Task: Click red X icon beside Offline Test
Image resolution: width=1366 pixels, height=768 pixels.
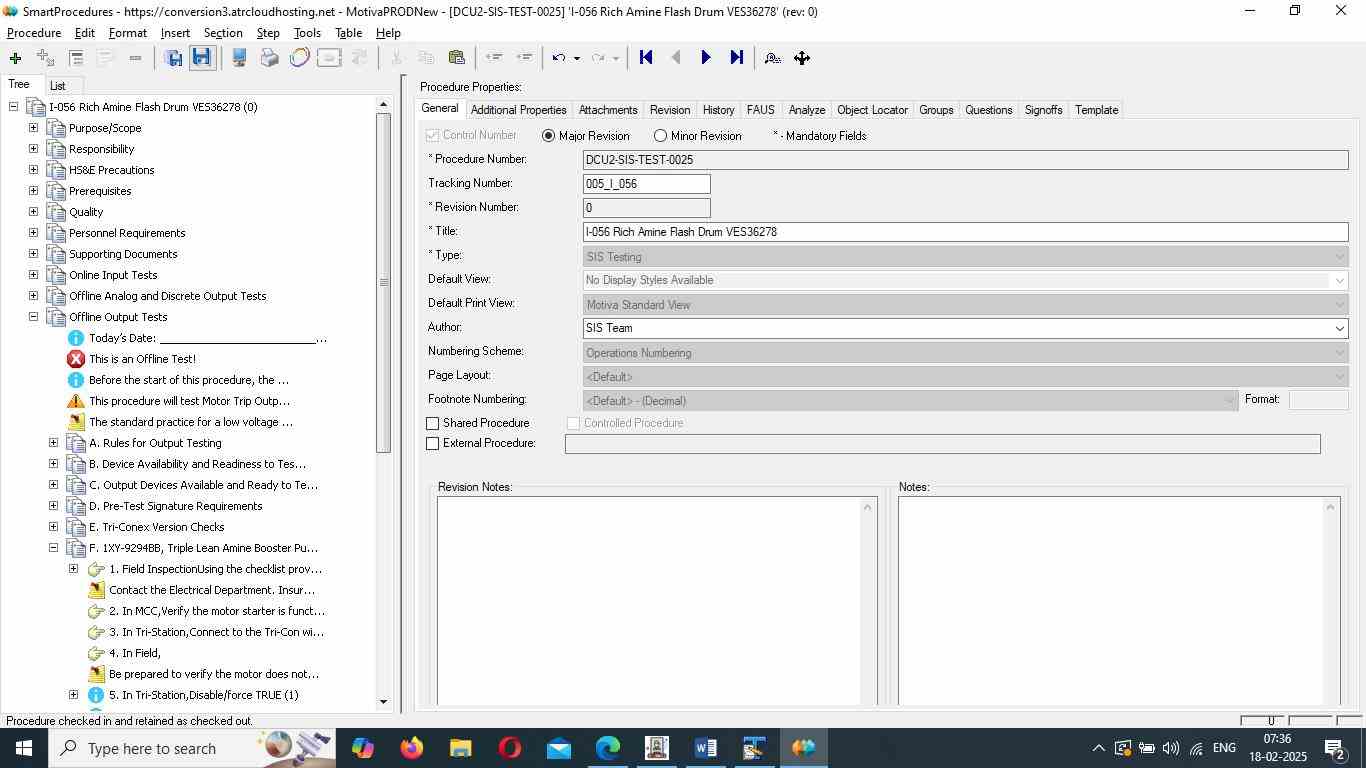Action: [75, 359]
